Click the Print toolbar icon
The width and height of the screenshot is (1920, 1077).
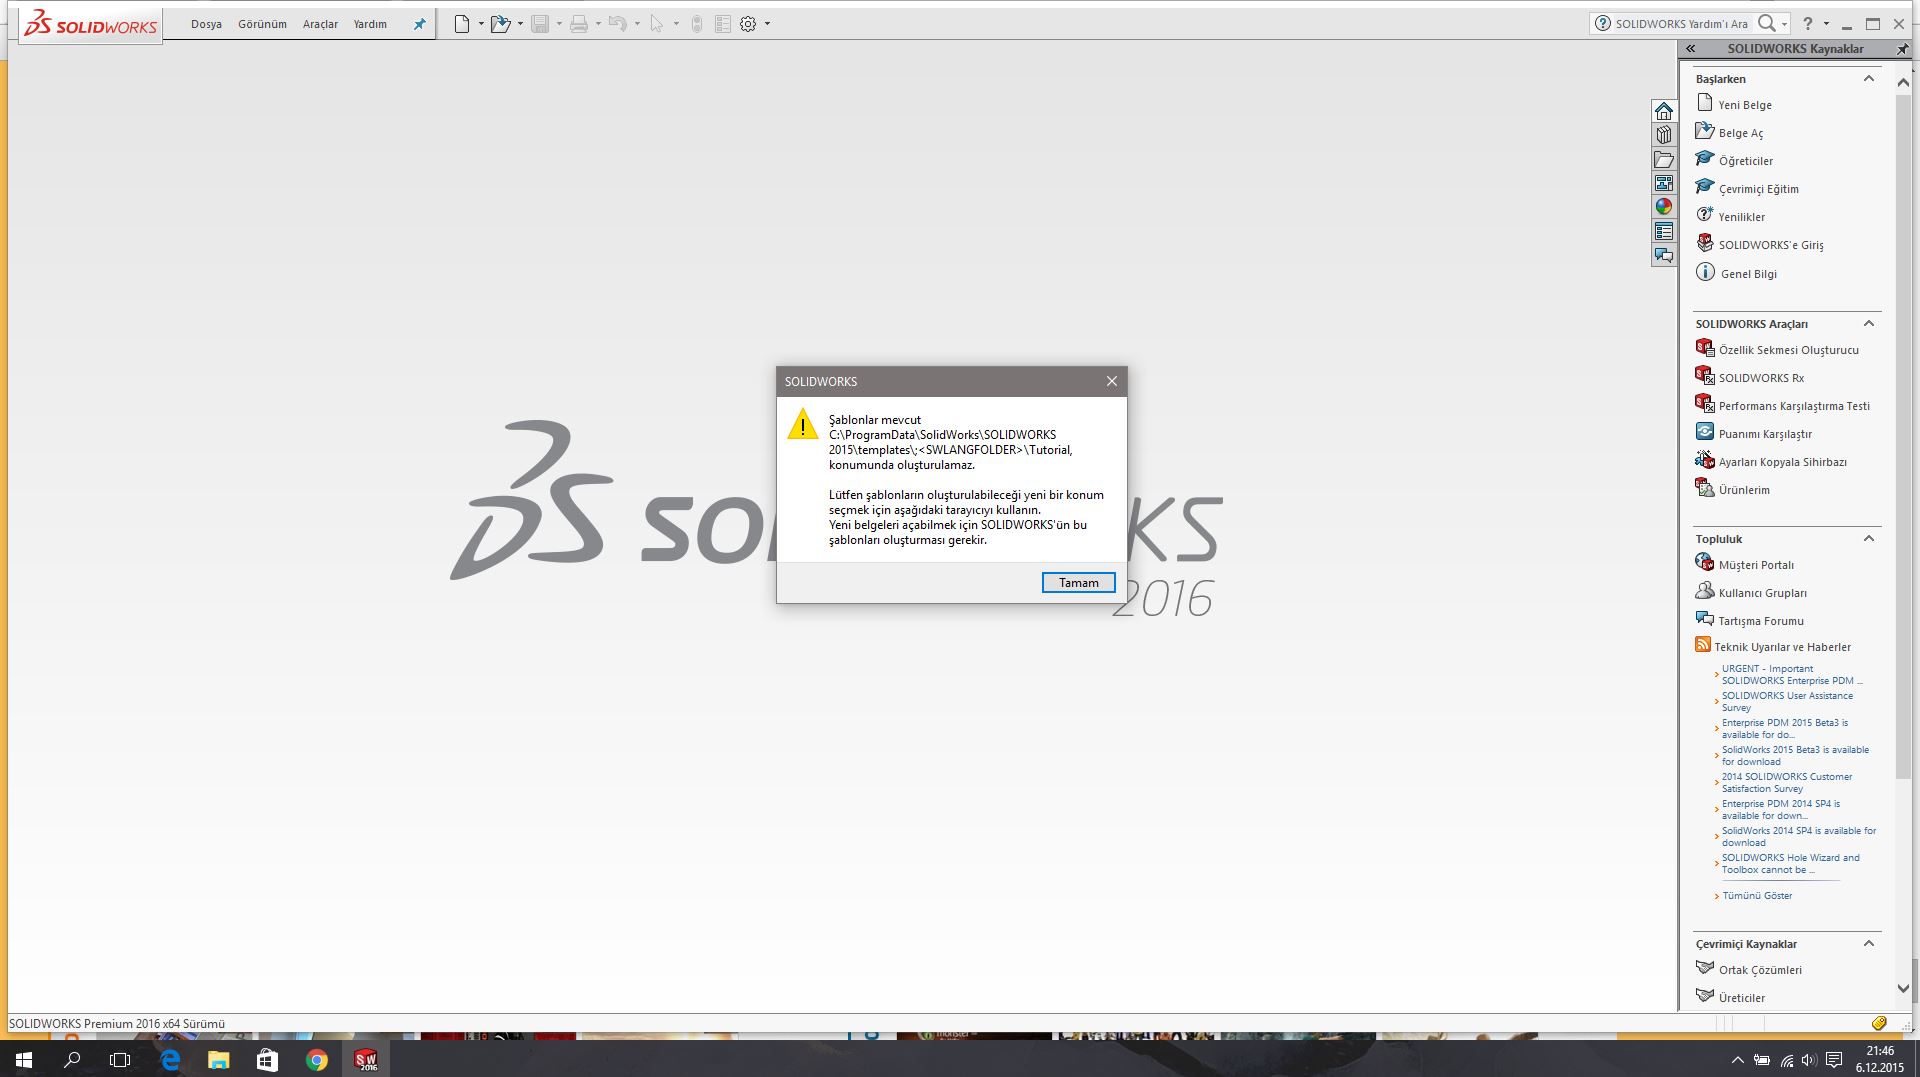(x=578, y=24)
